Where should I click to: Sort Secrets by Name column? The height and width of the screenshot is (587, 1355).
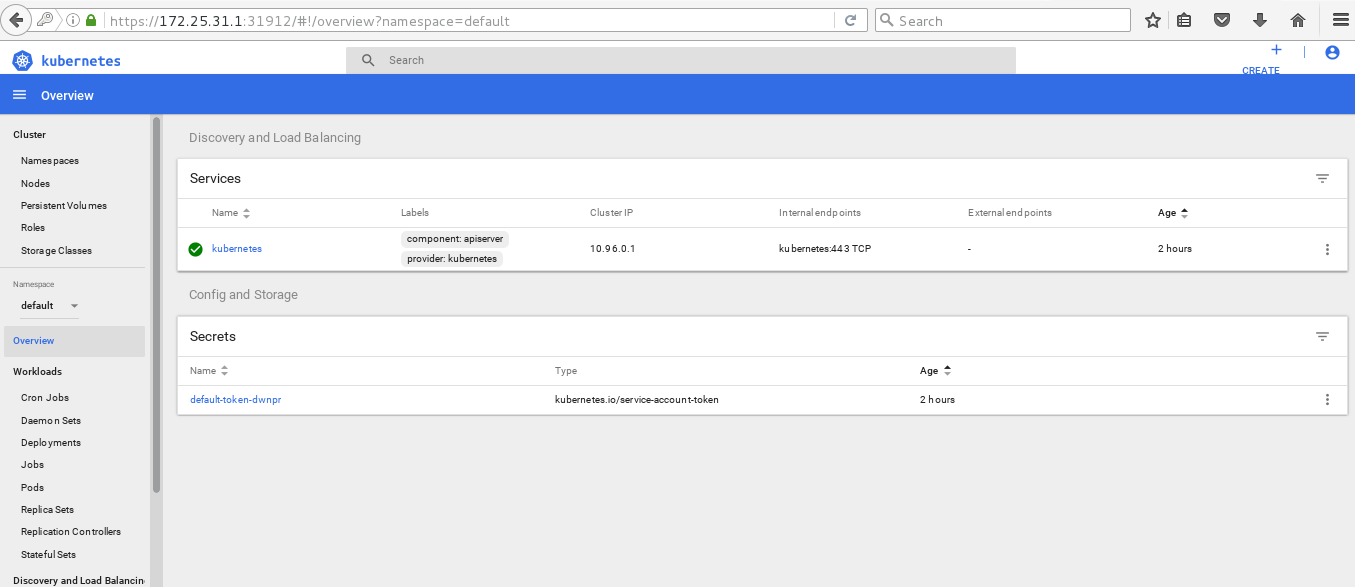pos(209,371)
